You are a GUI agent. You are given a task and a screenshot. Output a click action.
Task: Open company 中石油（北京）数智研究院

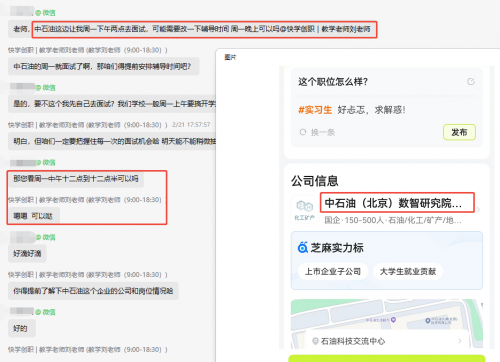(393, 203)
